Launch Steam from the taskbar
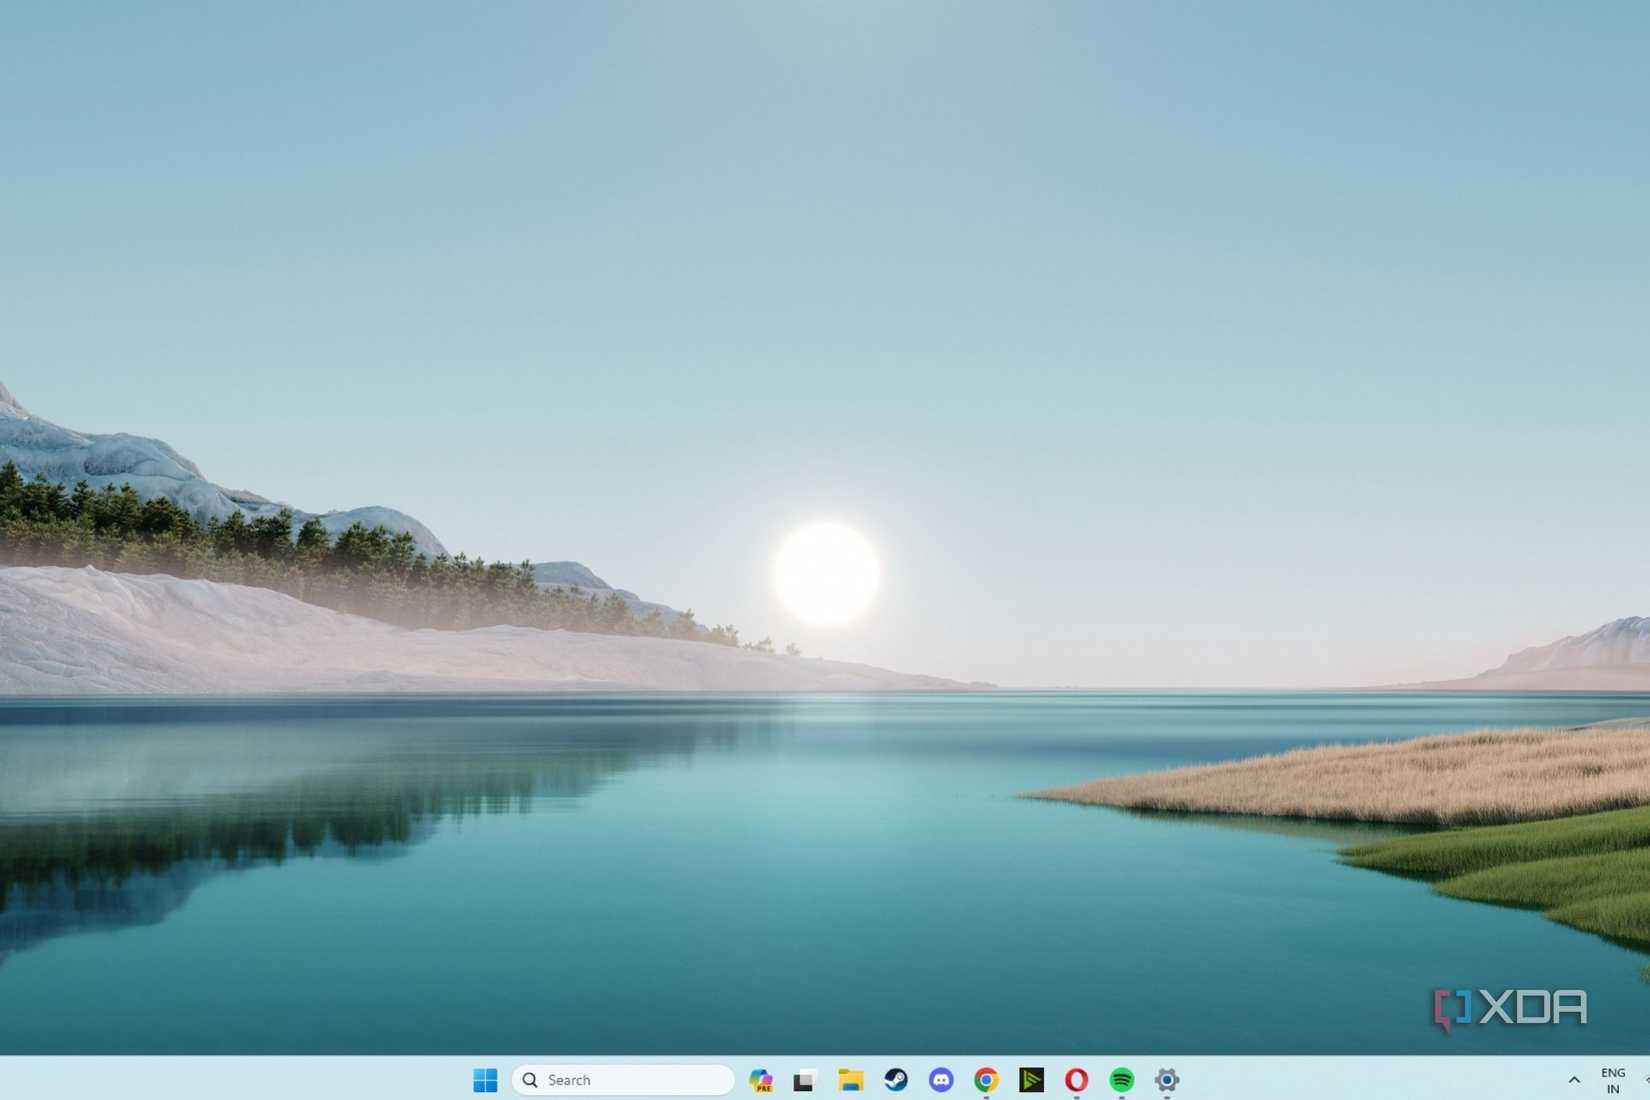Viewport: 1650px width, 1100px height. tap(895, 1080)
